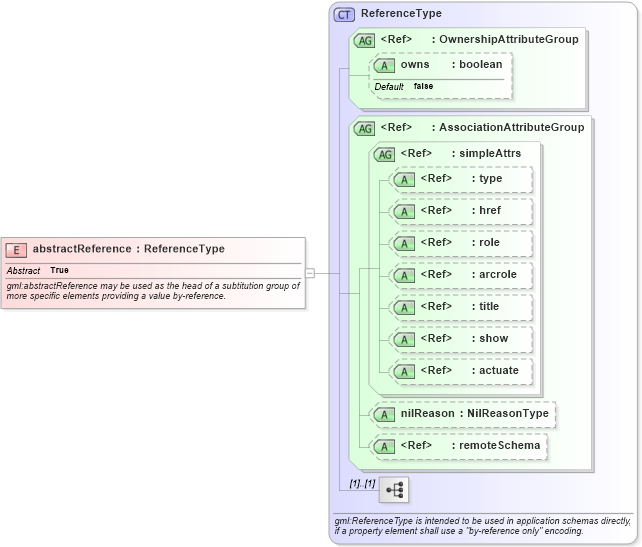Select the ReferenceType complex type title
The height and width of the screenshot is (547, 642).
pyautogui.click(x=401, y=14)
